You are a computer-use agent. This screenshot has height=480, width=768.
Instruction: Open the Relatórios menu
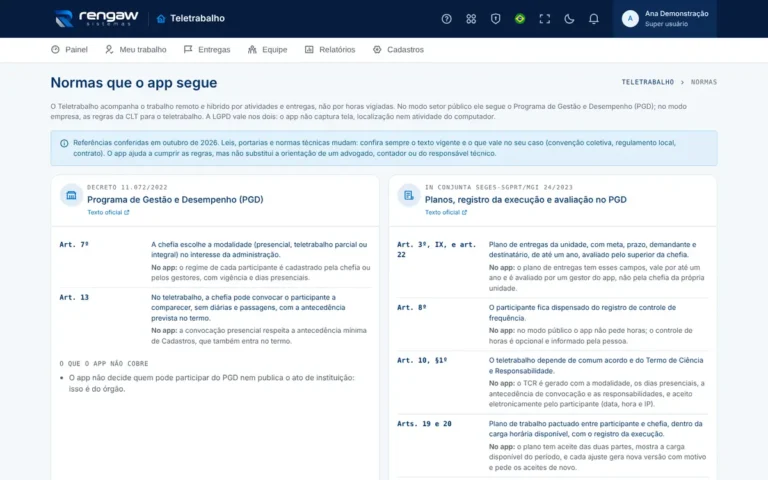pos(330,49)
